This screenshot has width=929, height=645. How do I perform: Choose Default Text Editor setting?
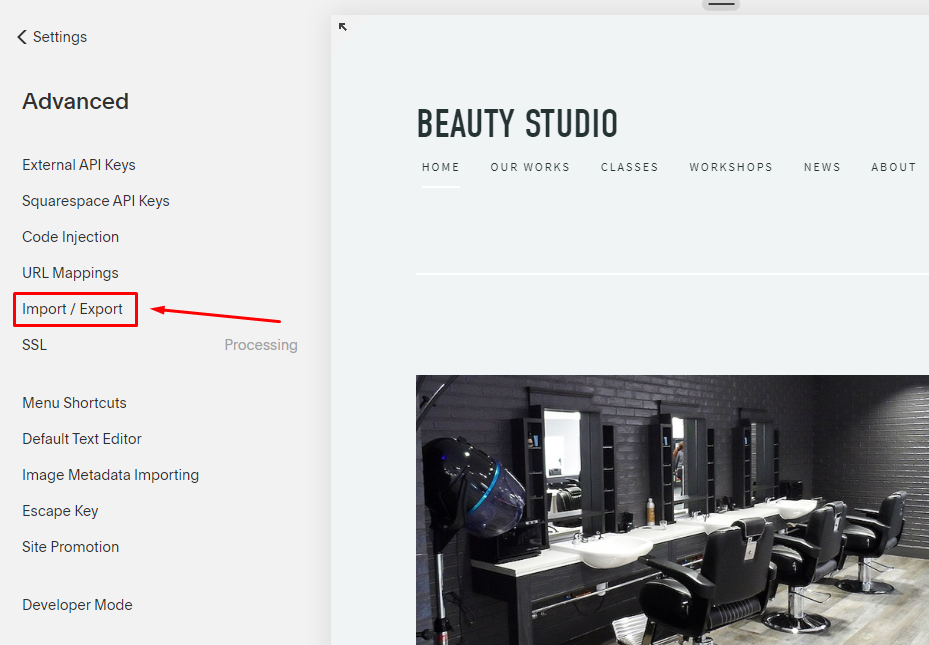(82, 439)
